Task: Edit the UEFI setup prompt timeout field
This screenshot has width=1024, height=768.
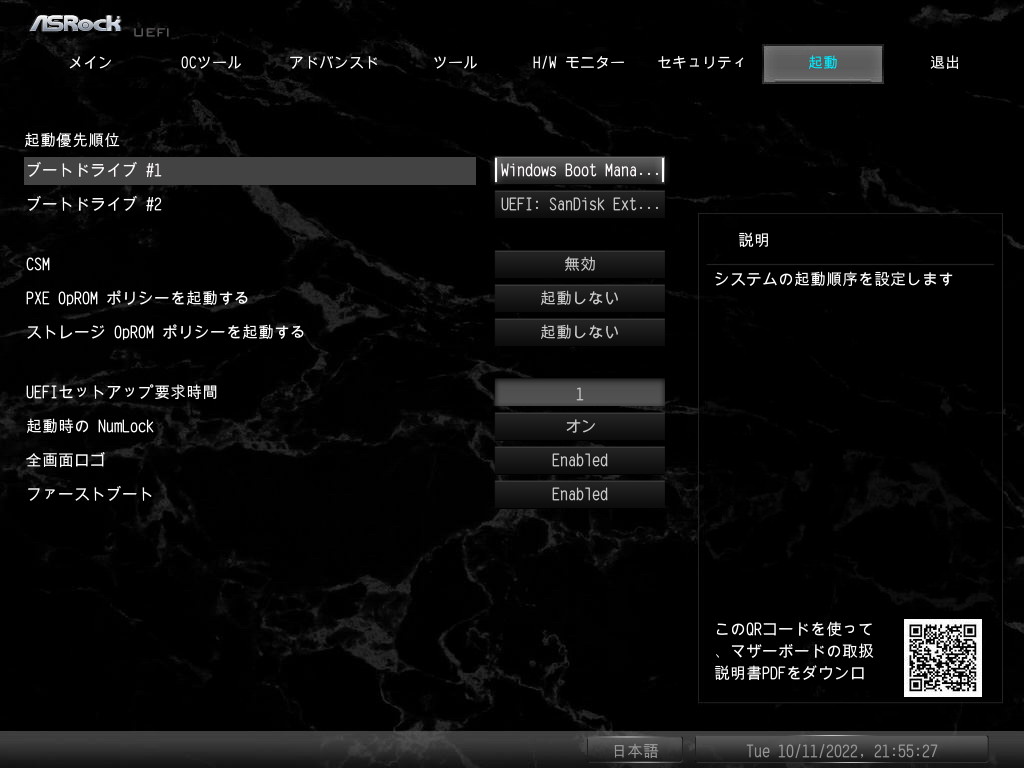Action: [579, 393]
